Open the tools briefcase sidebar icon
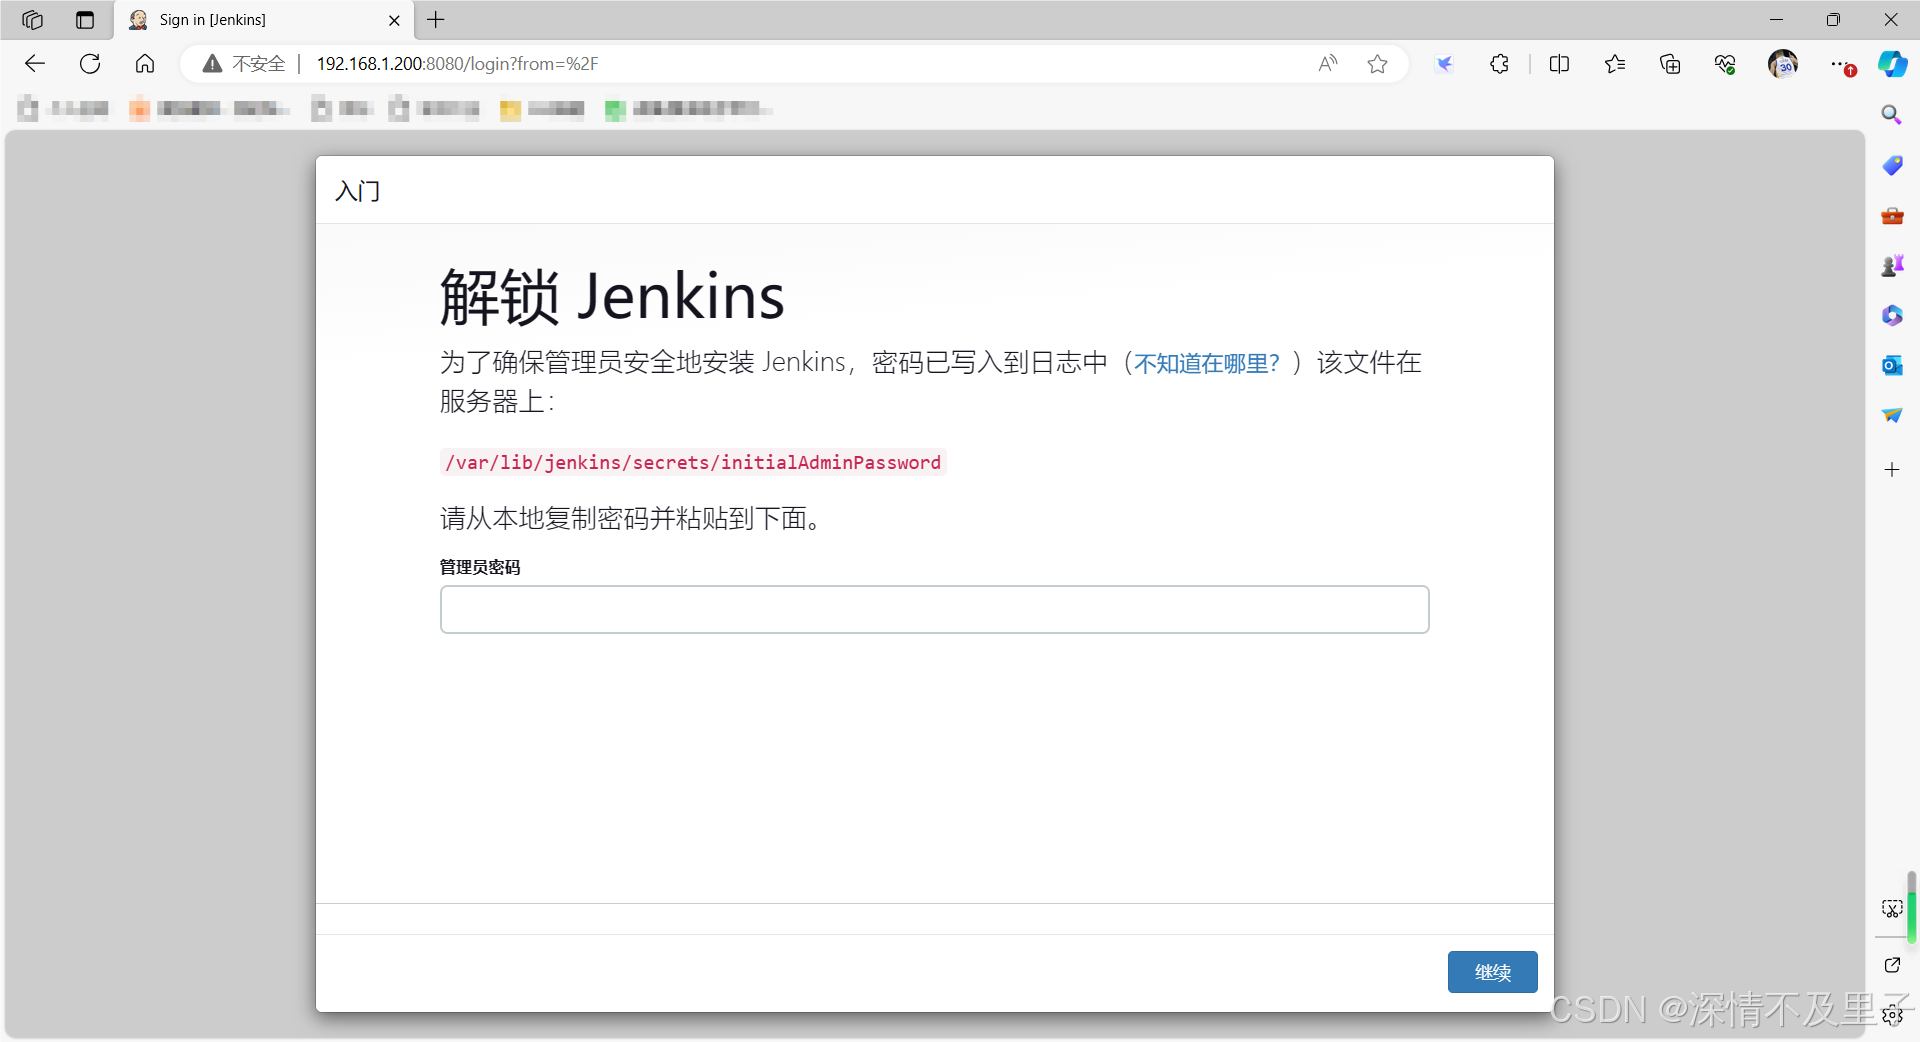The height and width of the screenshot is (1042, 1920). pos(1892,216)
